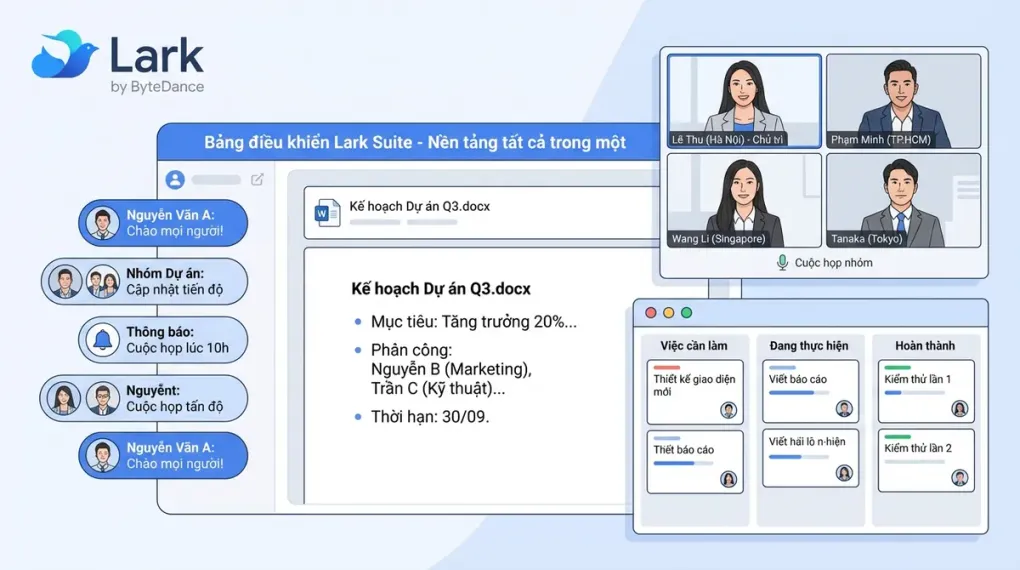Open the Kế hoạch Dự án Q3.docx file tab
1020x570 pixels.
coord(483,213)
